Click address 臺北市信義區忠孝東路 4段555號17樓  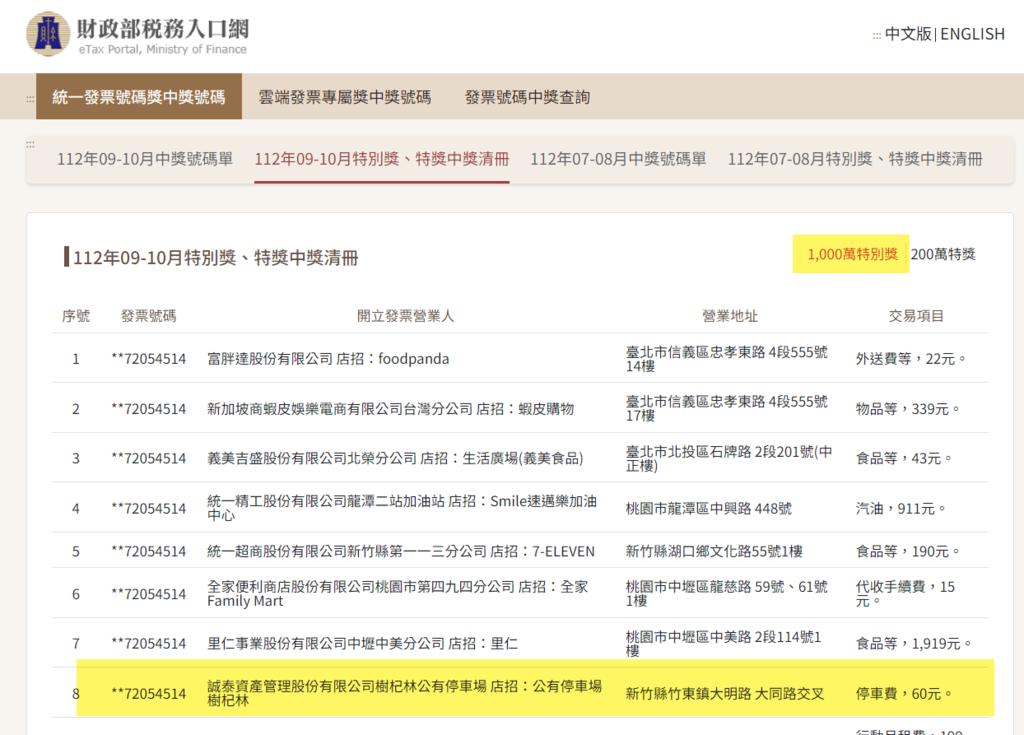(726, 409)
